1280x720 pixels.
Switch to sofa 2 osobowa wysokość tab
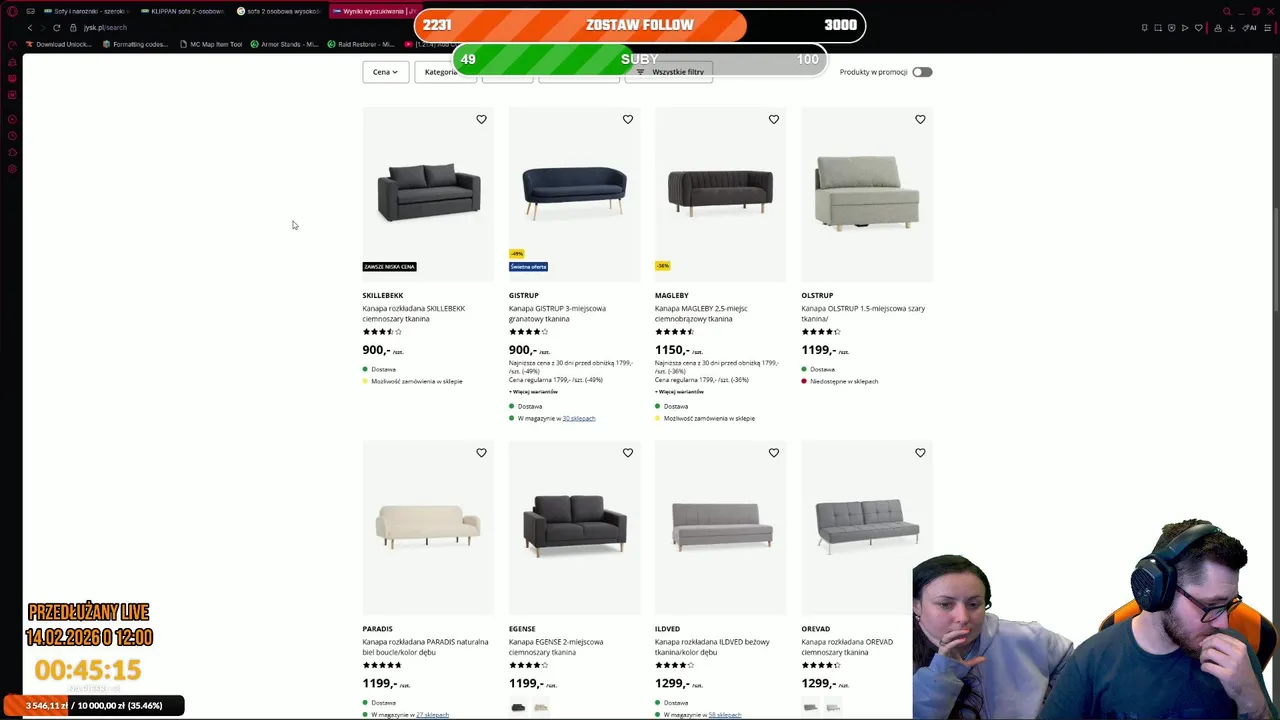point(278,11)
